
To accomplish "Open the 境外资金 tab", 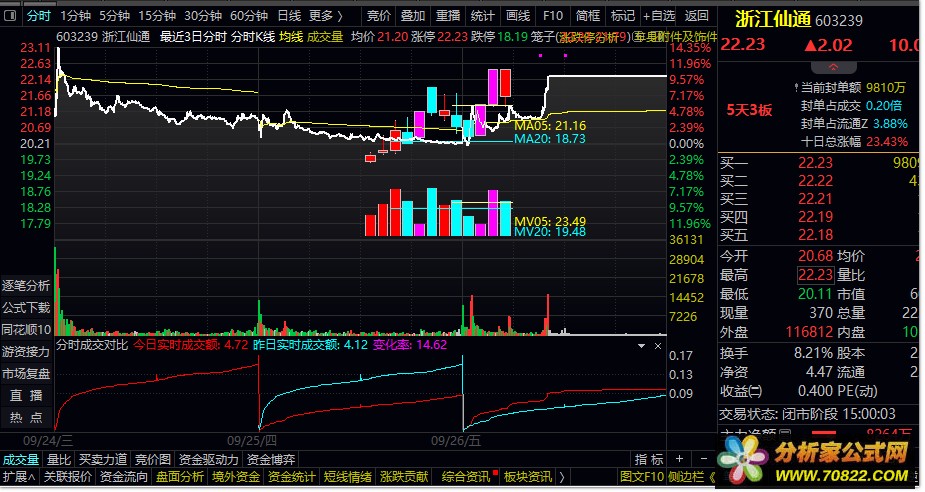I will click(x=236, y=477).
